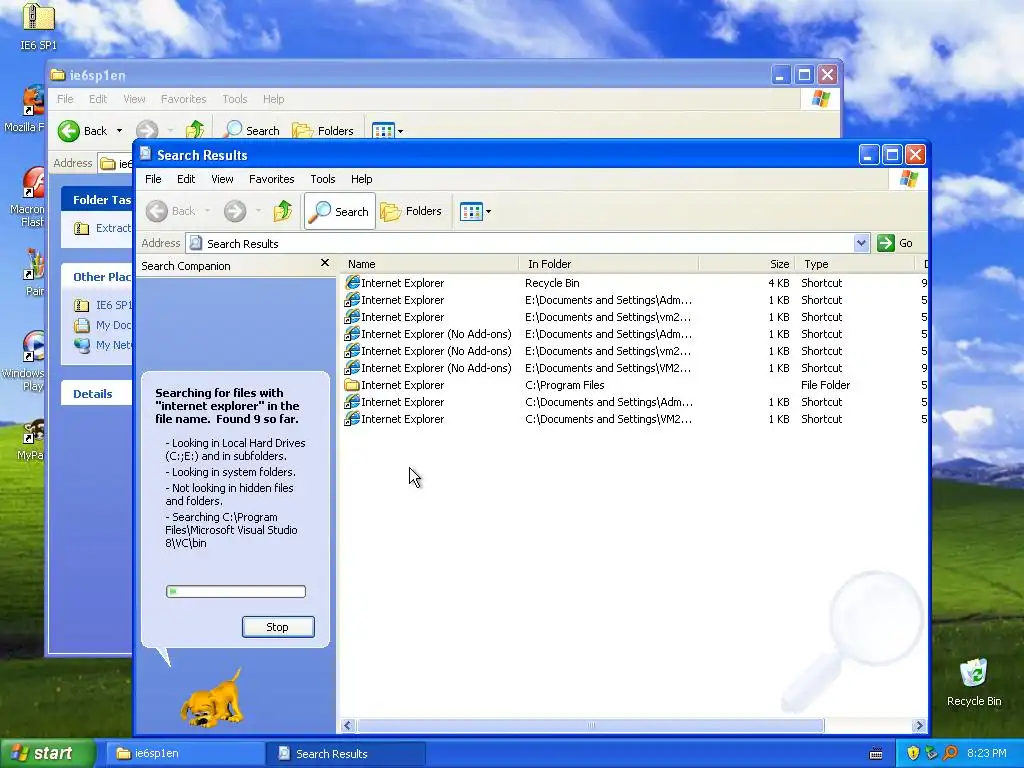Select Internet Explorer shortcut icon in Recycle Bin row
Screen dimensions: 1024x768
[x=352, y=283]
